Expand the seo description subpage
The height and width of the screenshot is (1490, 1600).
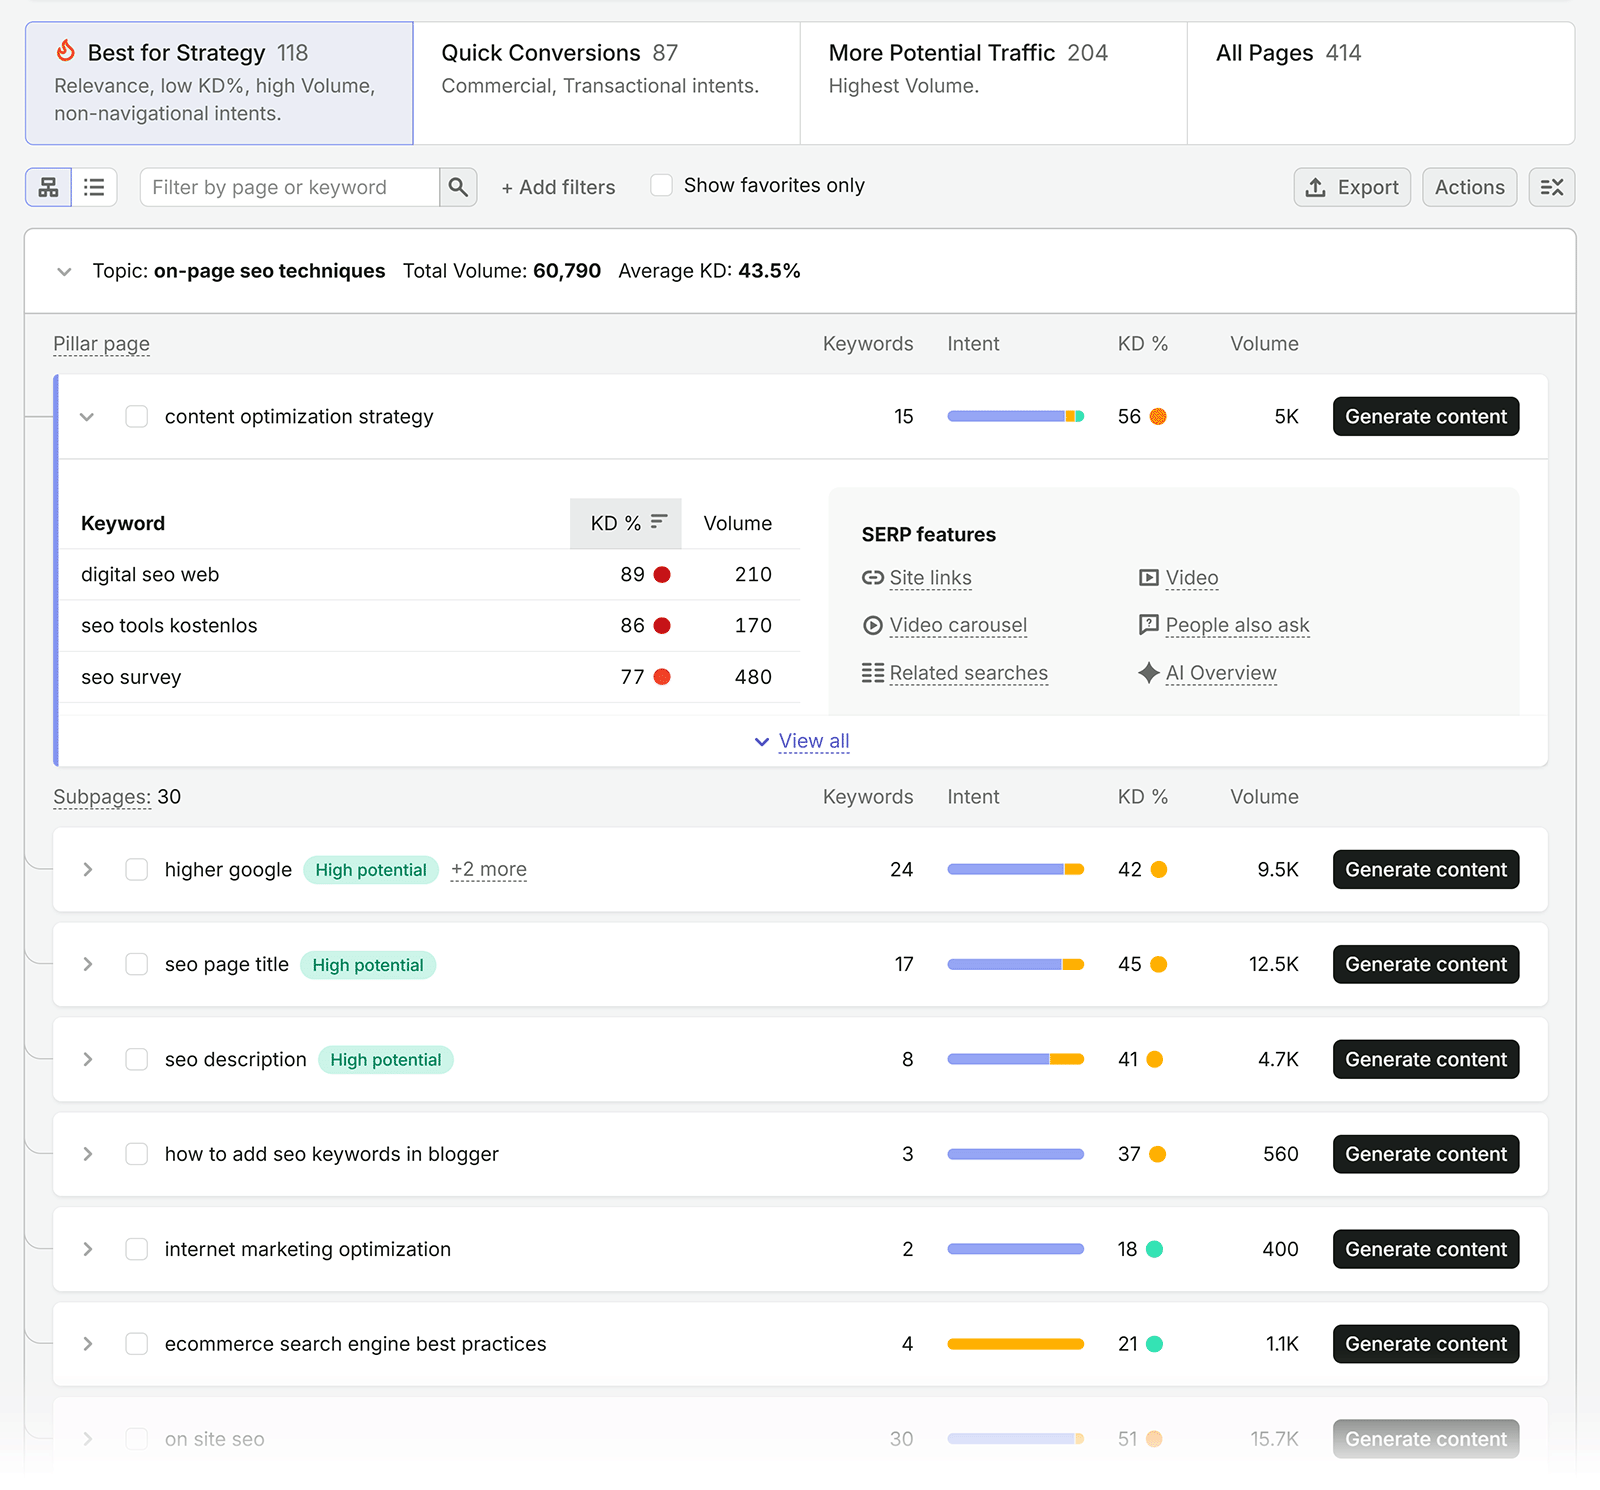pyautogui.click(x=88, y=1059)
